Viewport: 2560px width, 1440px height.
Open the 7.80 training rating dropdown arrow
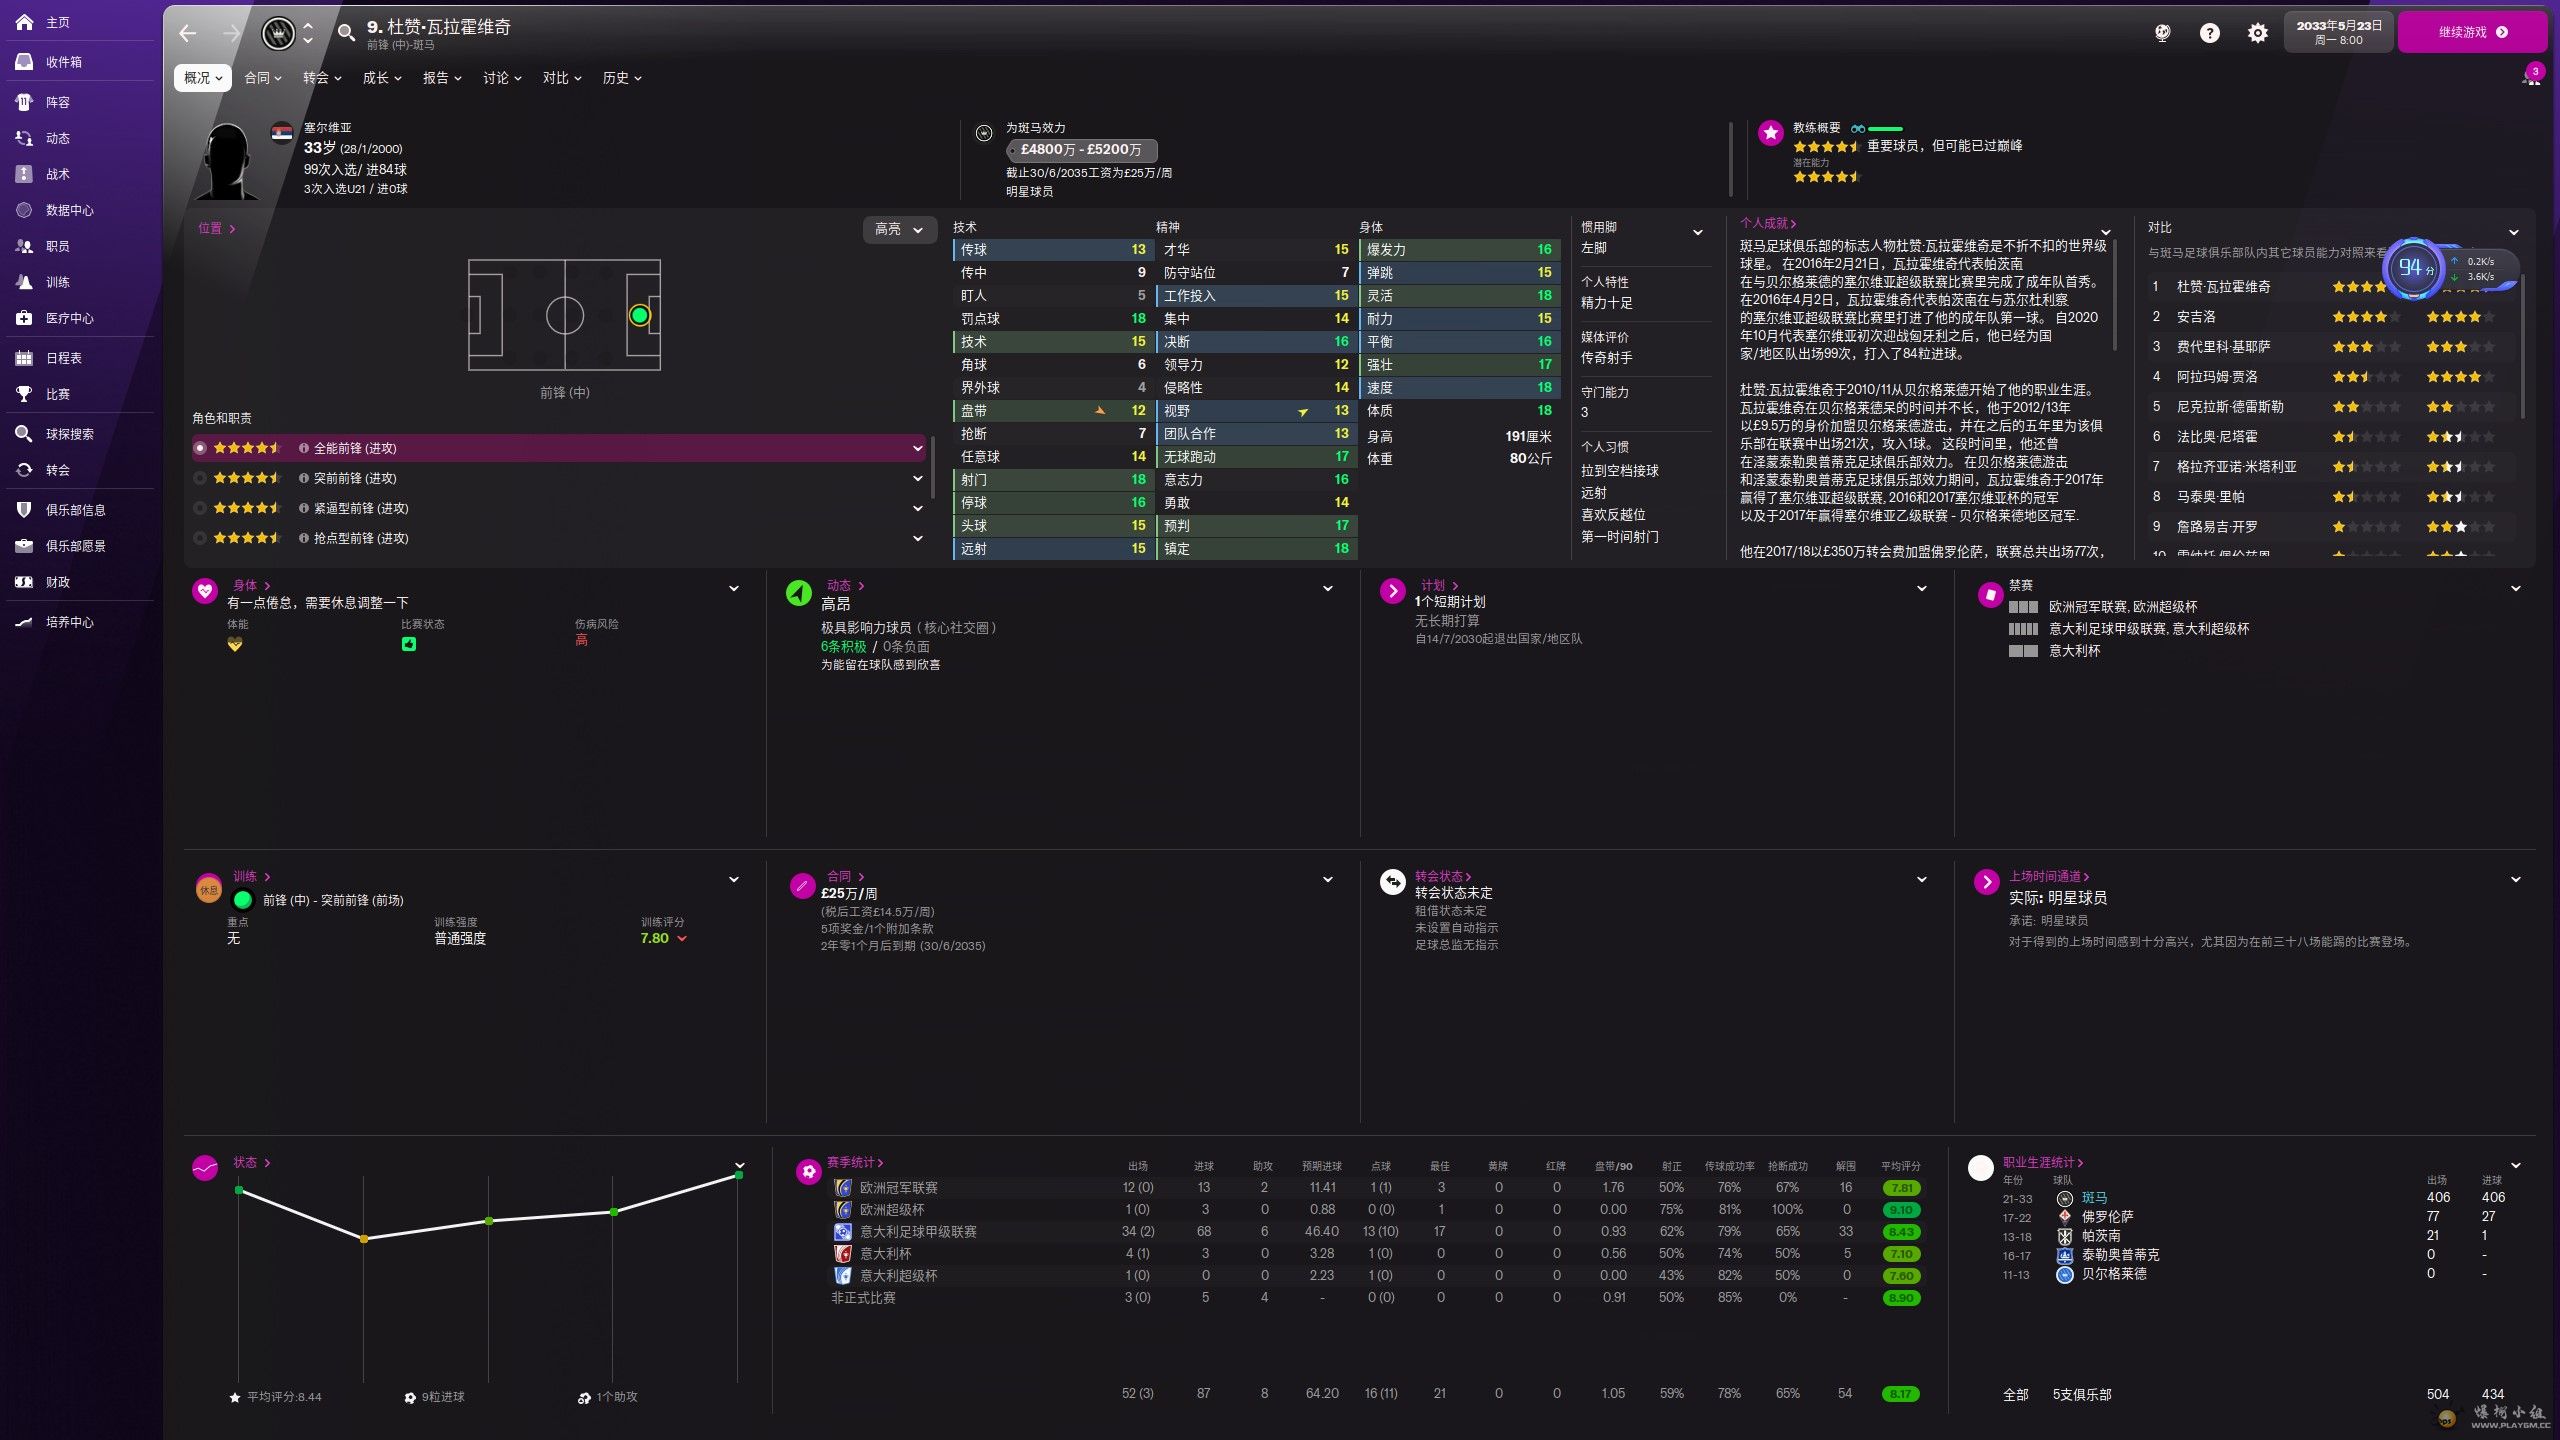pos(682,938)
